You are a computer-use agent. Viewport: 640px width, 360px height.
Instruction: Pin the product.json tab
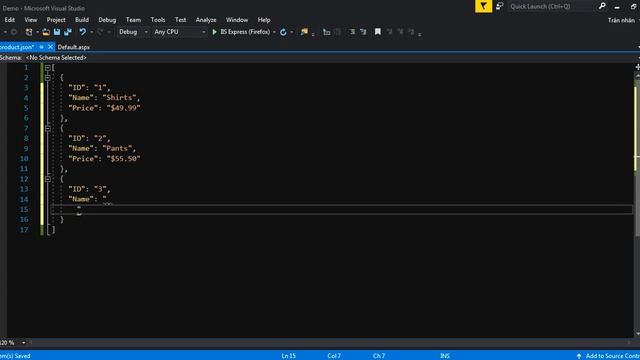pos(41,47)
